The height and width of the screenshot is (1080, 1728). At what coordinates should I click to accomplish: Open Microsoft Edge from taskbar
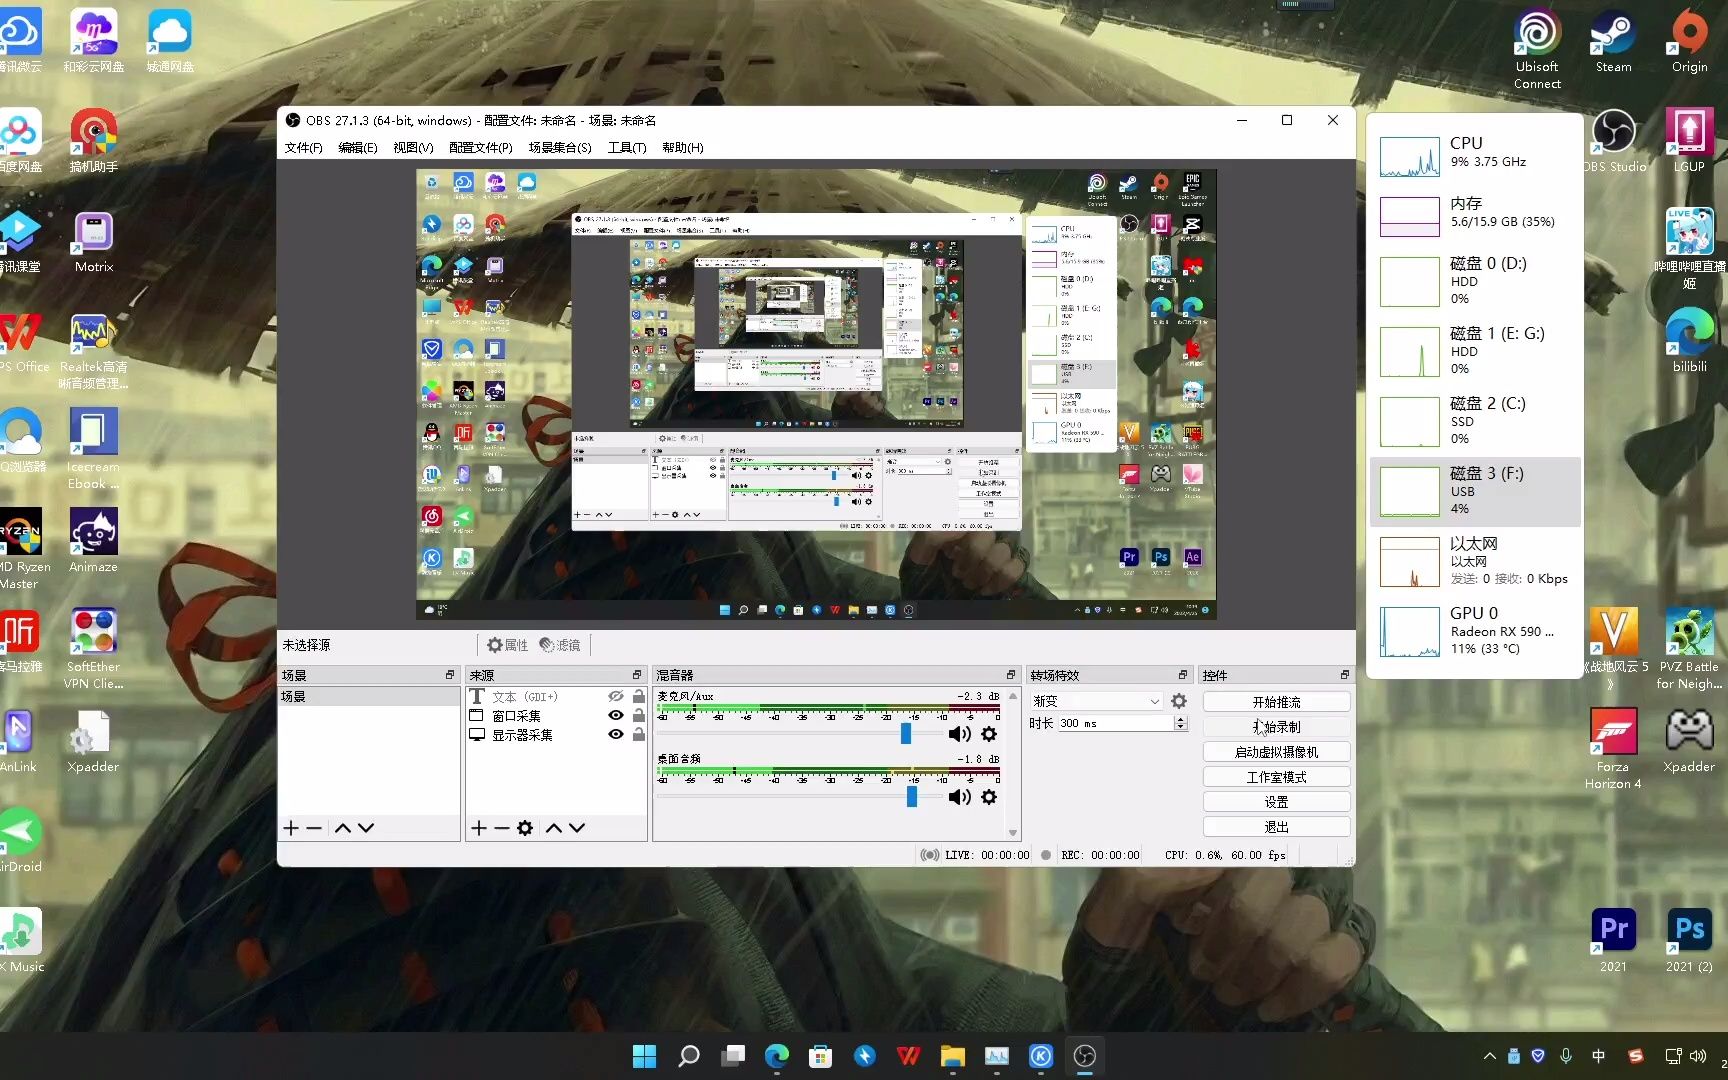tap(777, 1056)
